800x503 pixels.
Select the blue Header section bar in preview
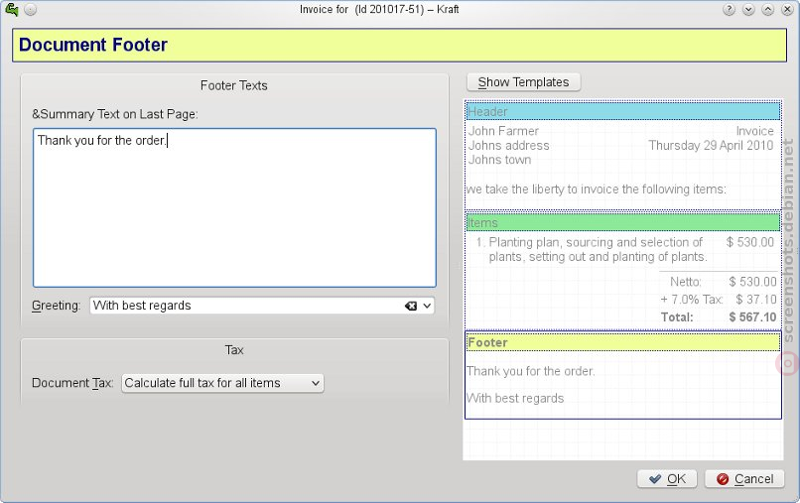623,111
